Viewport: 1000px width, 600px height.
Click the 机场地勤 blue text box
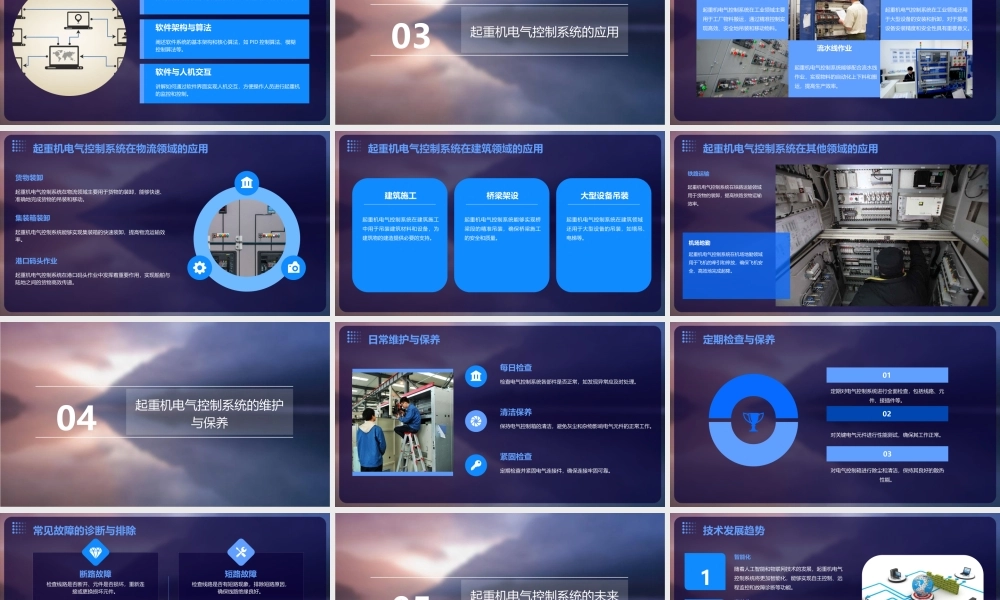(735, 265)
